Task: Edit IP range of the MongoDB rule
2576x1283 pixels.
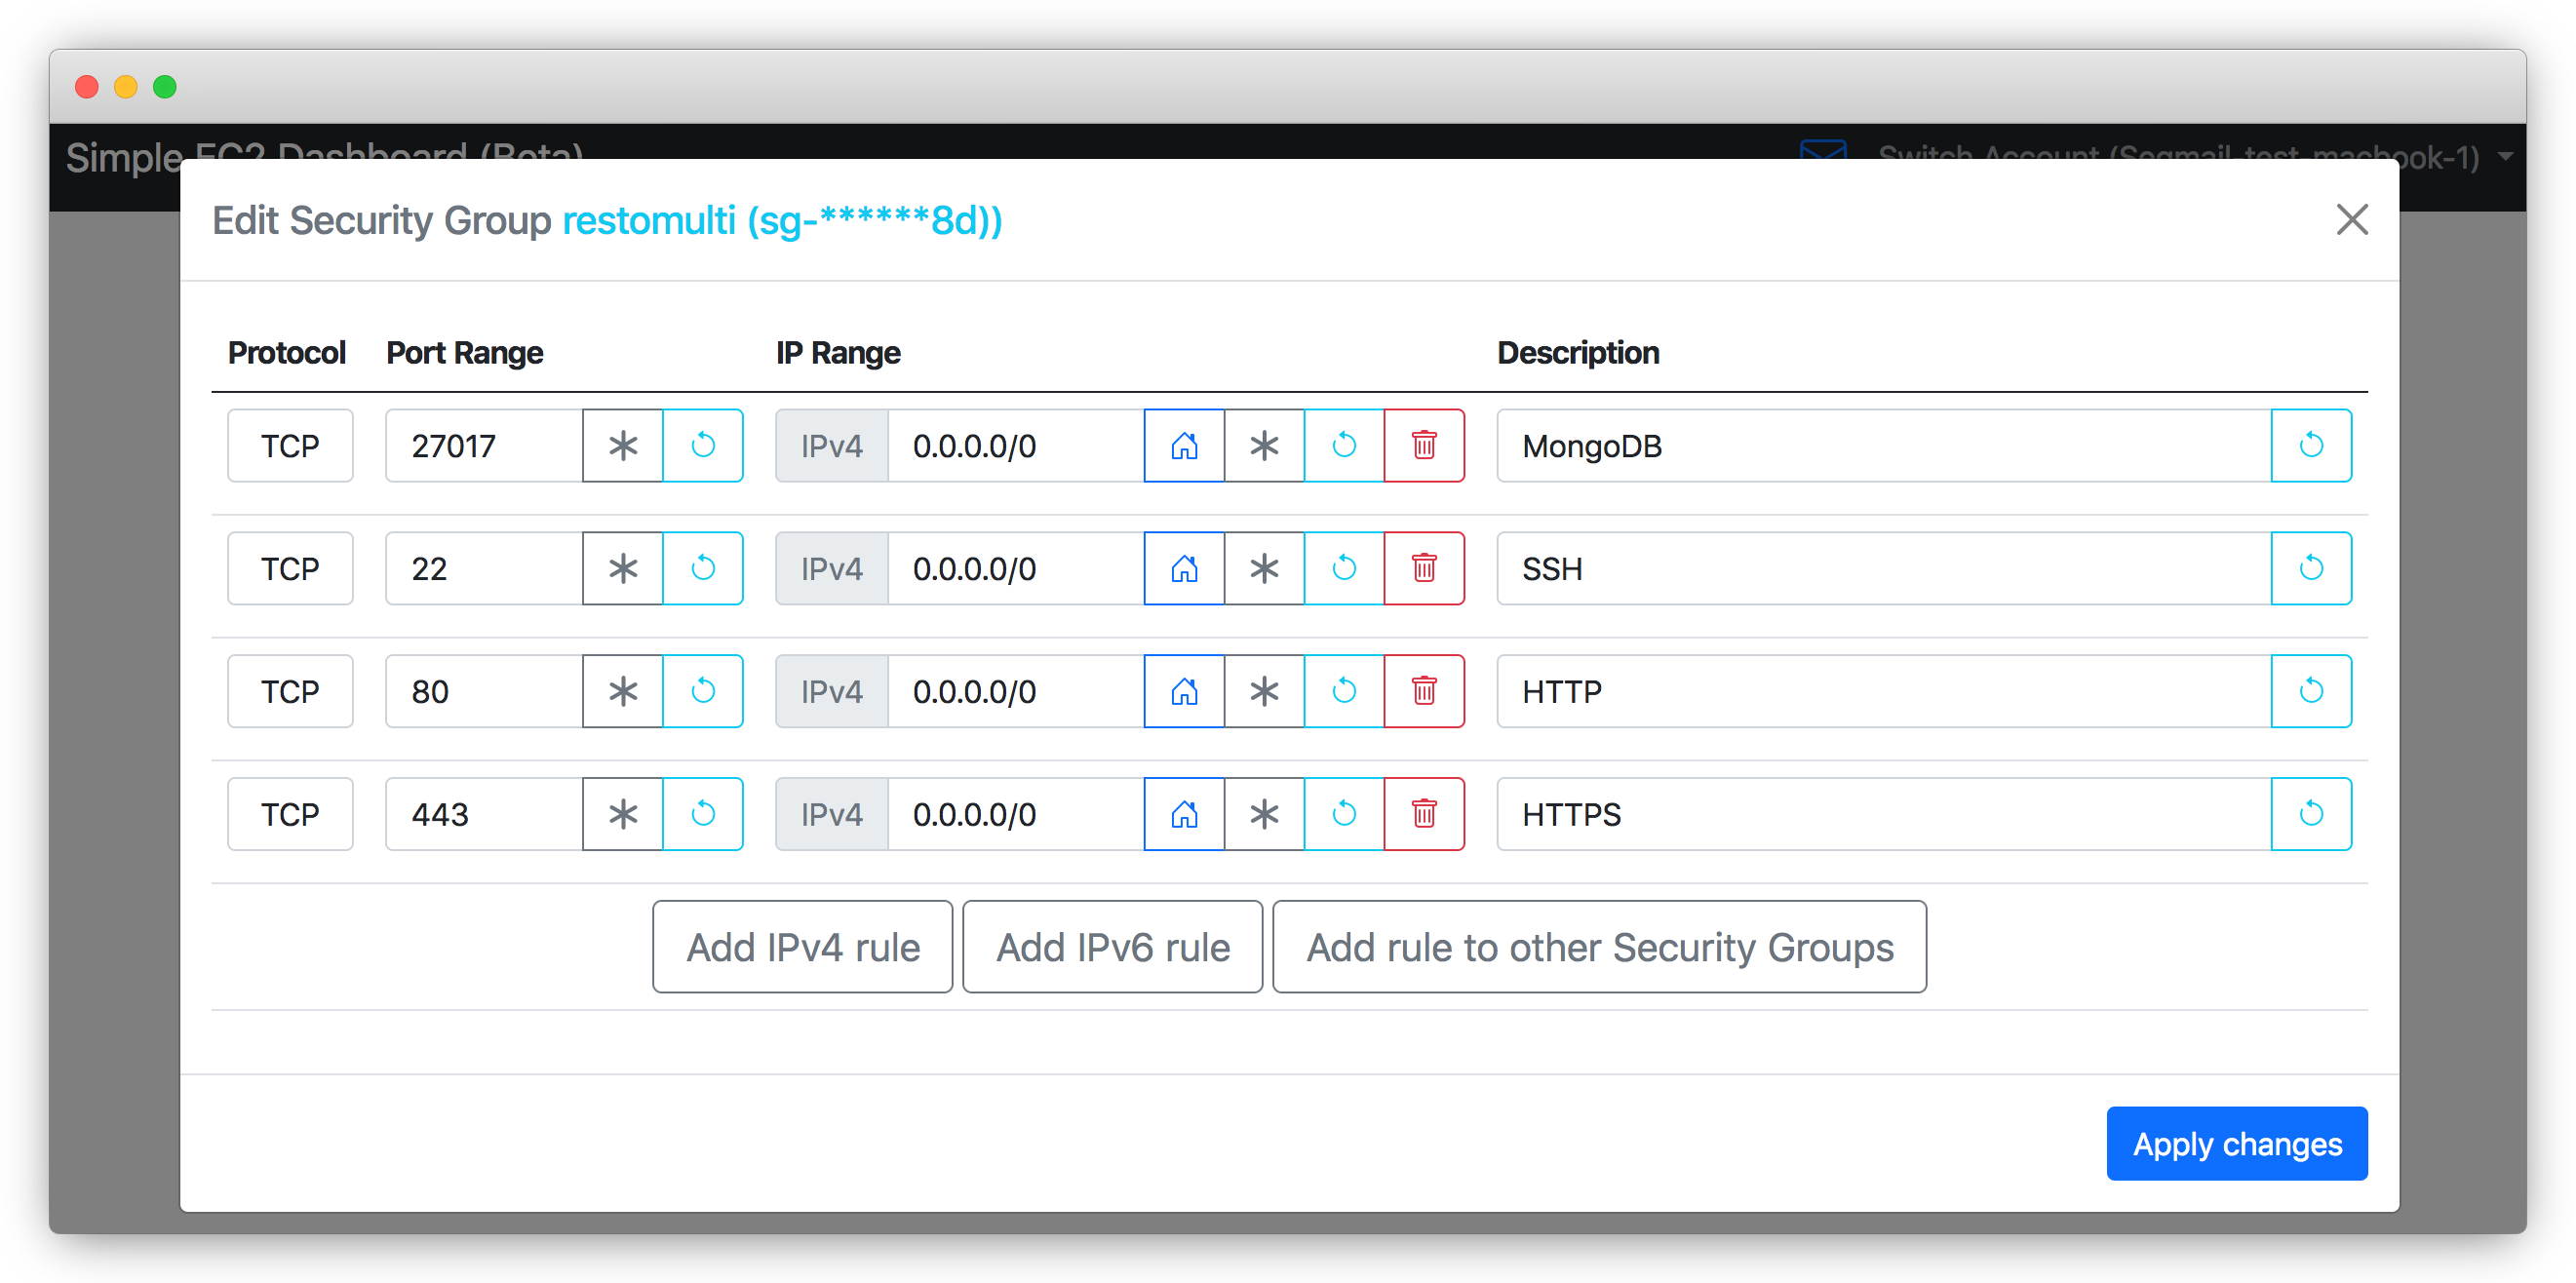Action: 1016,445
